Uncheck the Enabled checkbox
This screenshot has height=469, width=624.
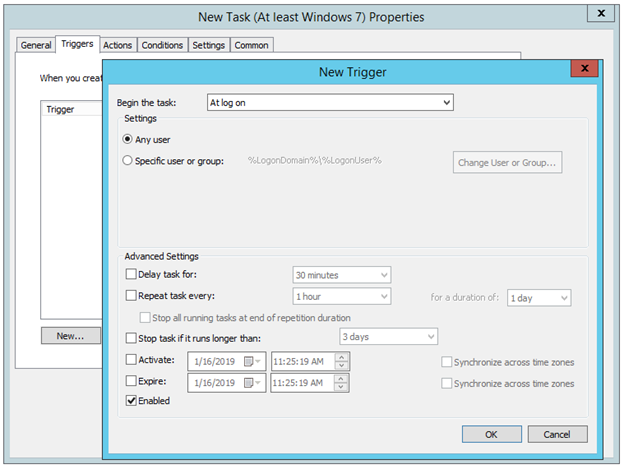(x=130, y=401)
